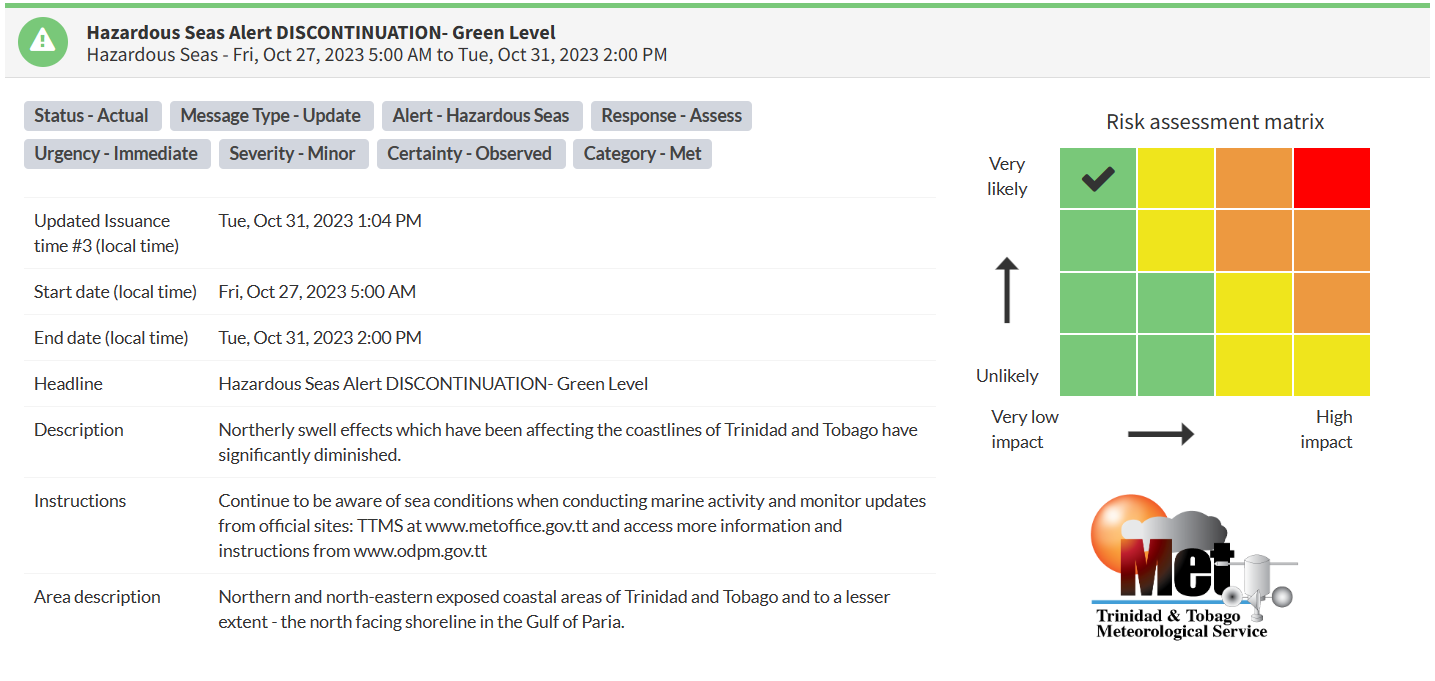
Task: Click the header date range subtitle text
Action: click(x=377, y=55)
